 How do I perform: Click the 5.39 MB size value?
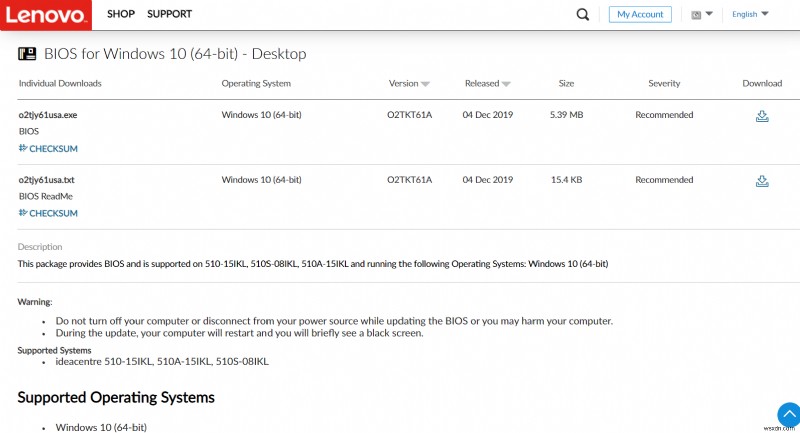coord(566,115)
